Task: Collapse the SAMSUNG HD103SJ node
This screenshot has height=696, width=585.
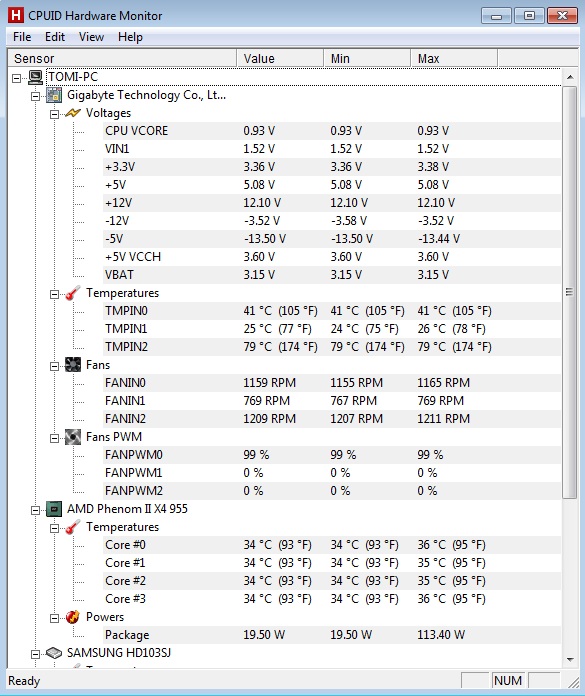Action: [36, 654]
